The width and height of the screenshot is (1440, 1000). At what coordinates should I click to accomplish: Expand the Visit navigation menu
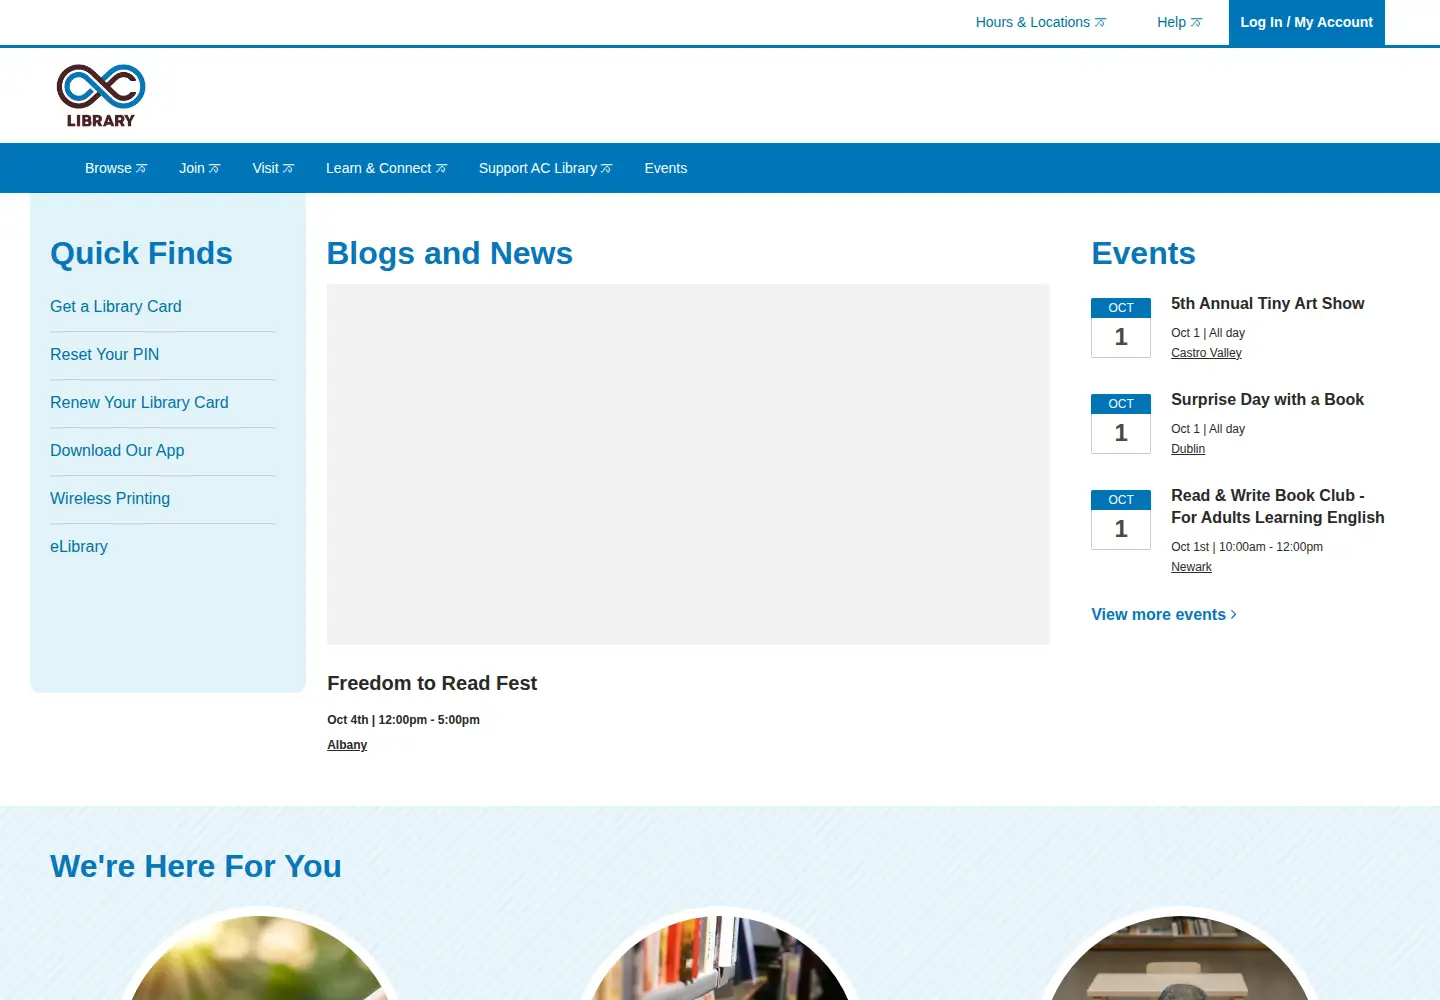pos(273,168)
